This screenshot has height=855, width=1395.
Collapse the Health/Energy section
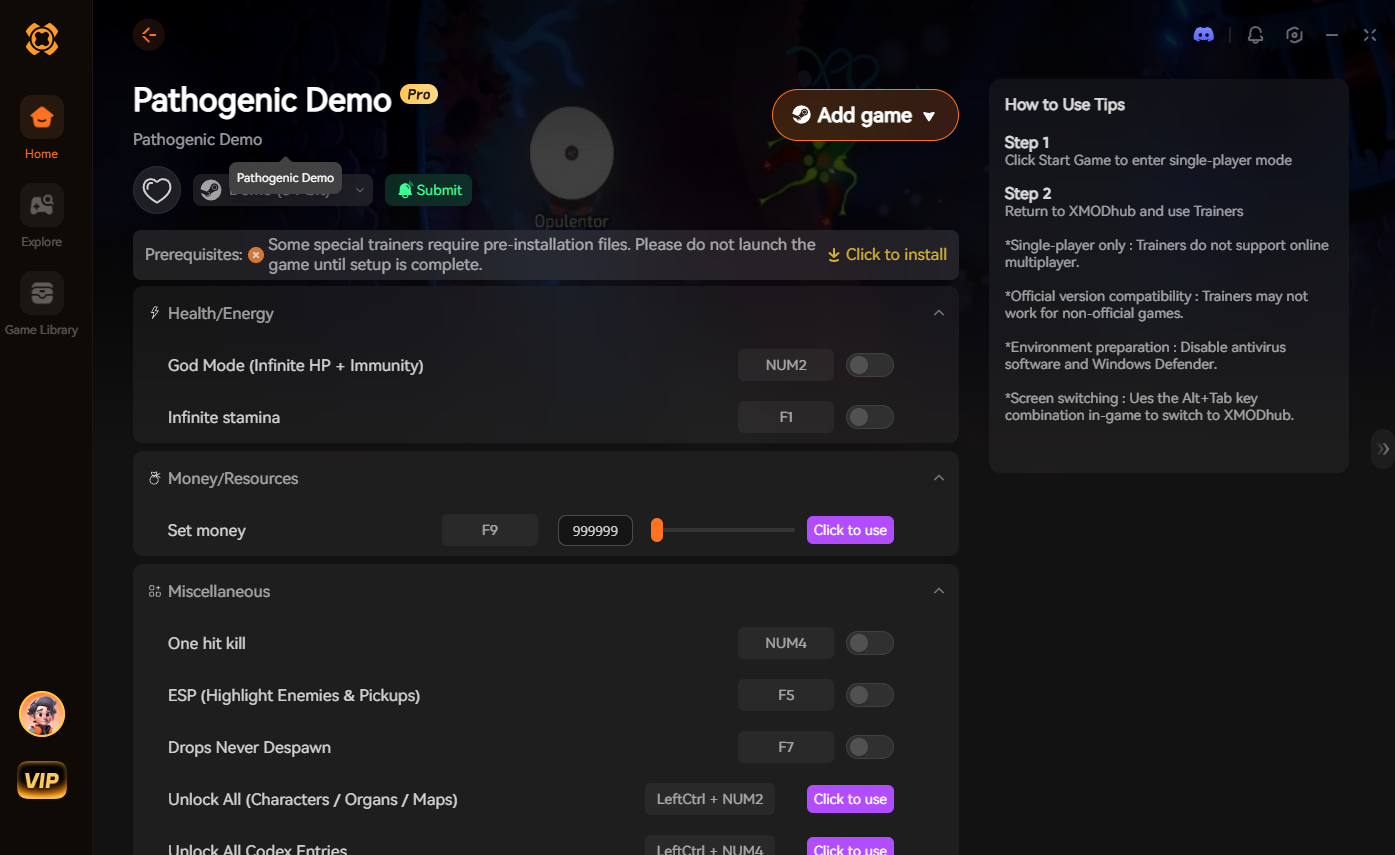(939, 313)
